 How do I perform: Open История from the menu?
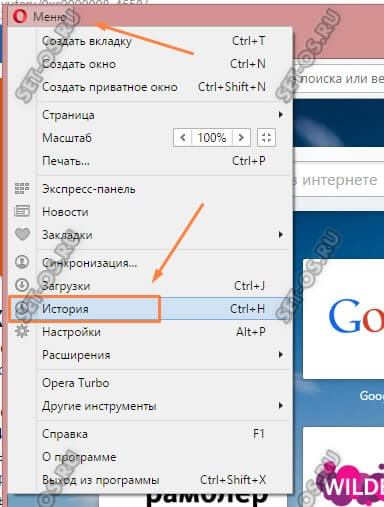pos(151,309)
